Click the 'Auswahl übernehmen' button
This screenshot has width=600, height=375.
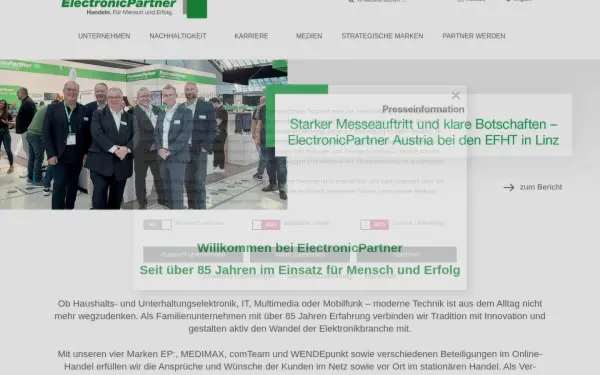(x=193, y=254)
